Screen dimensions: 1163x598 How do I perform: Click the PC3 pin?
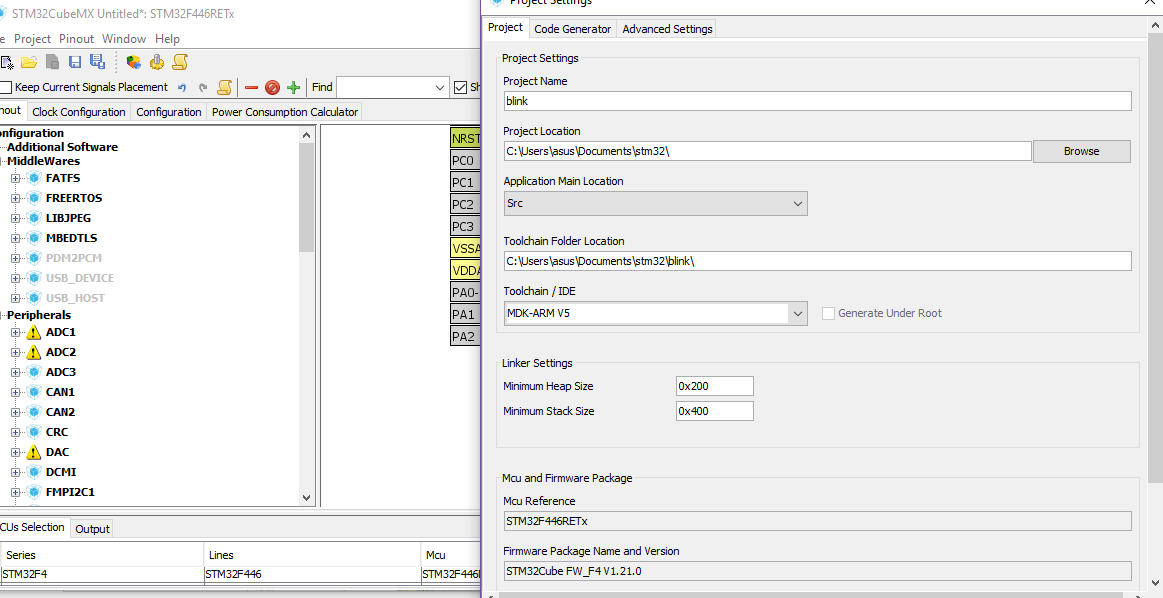point(466,227)
